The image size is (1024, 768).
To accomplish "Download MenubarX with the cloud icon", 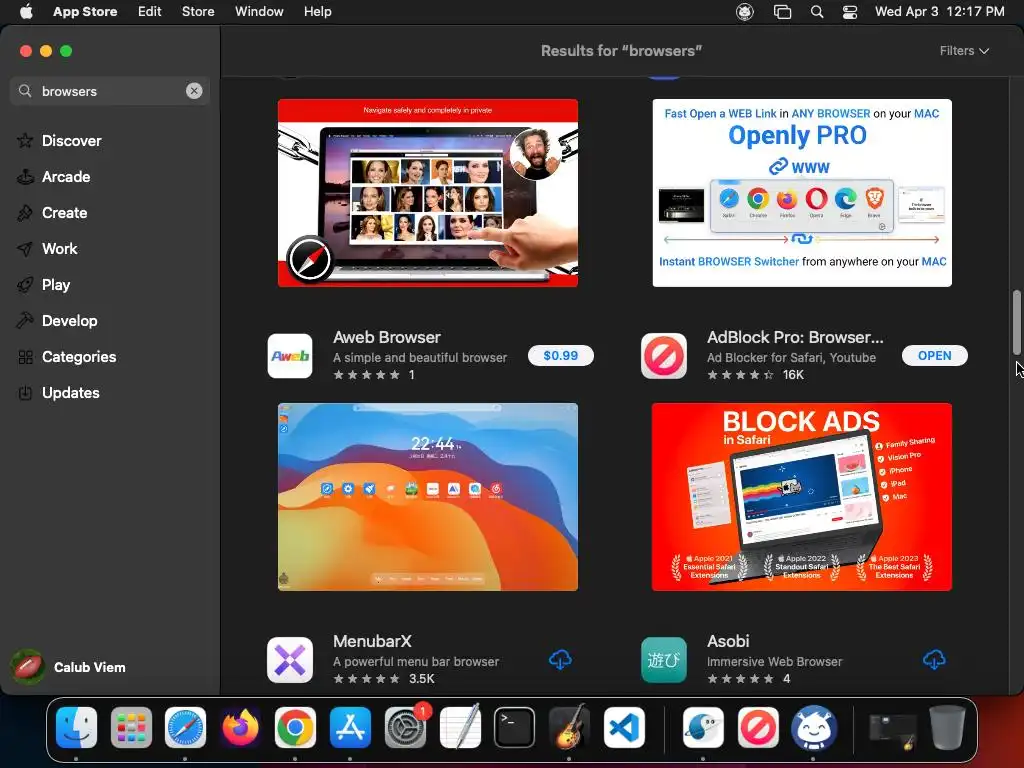I will point(560,660).
